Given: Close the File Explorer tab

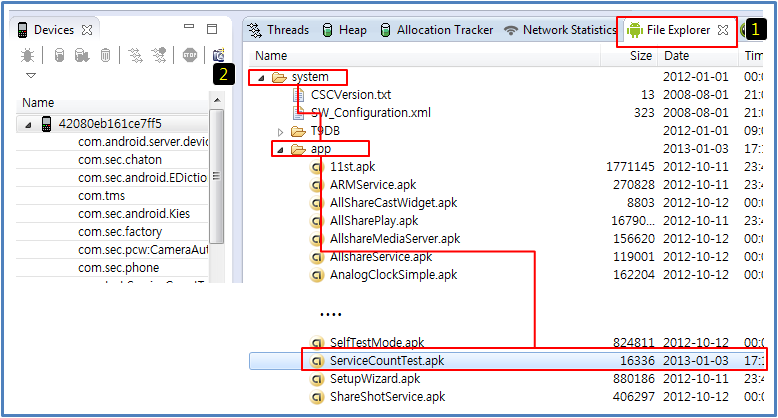Looking at the screenshot, I should tap(723, 30).
